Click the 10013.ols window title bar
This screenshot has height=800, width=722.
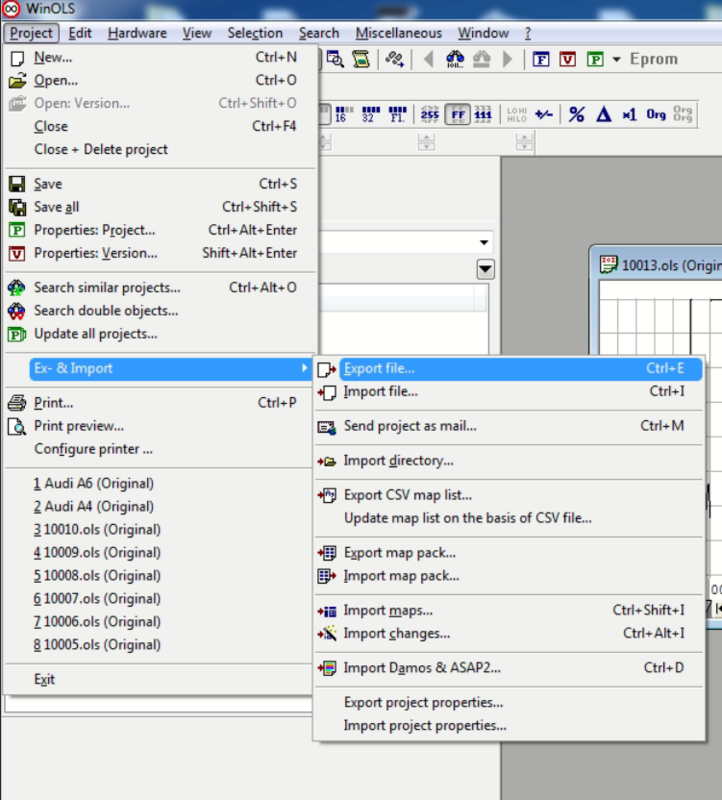[x=670, y=265]
